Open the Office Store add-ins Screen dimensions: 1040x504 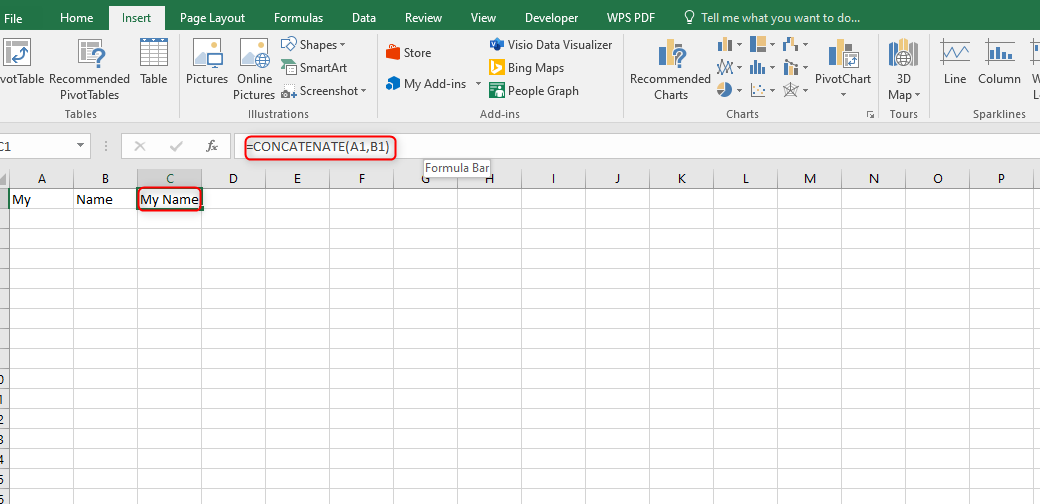point(409,53)
